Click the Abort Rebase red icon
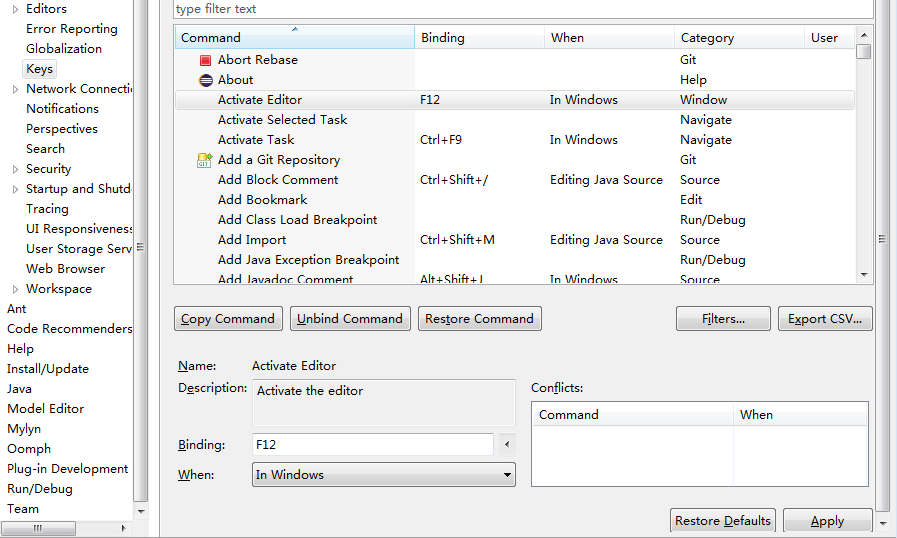The image size is (897, 538). click(205, 60)
